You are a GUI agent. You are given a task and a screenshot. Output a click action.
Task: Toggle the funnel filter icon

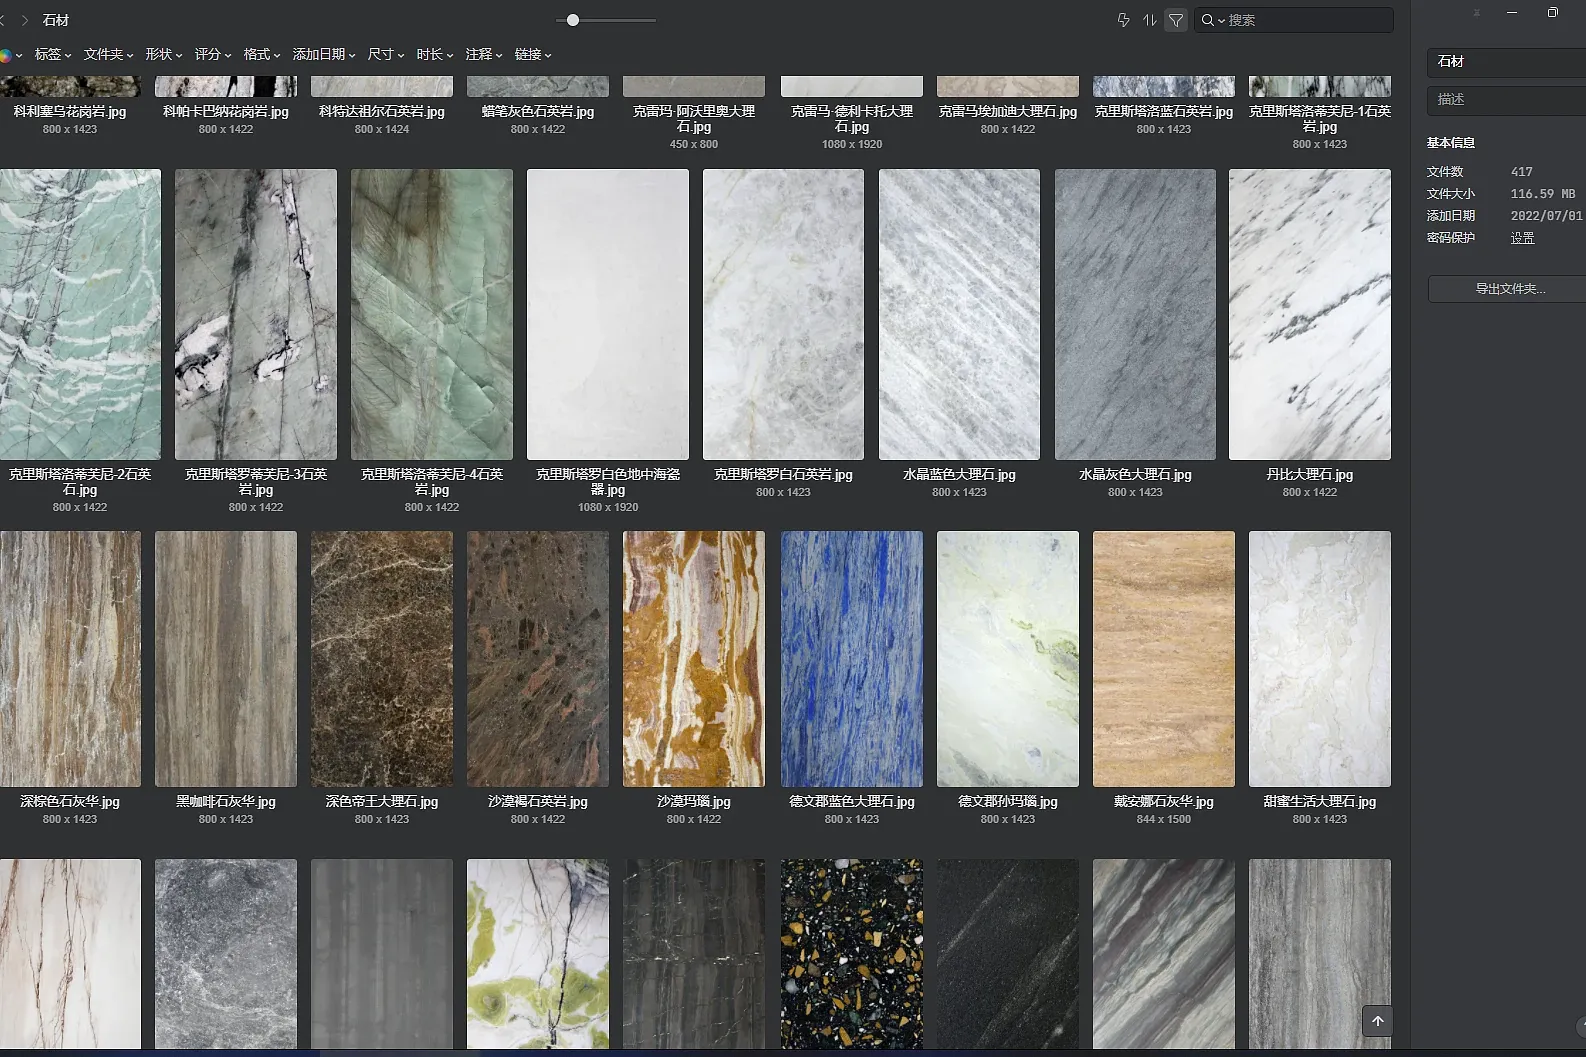[1176, 20]
